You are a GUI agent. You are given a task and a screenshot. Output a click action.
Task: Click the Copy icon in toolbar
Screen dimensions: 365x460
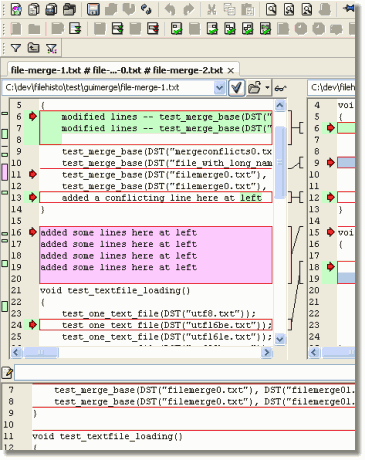tap(229, 9)
